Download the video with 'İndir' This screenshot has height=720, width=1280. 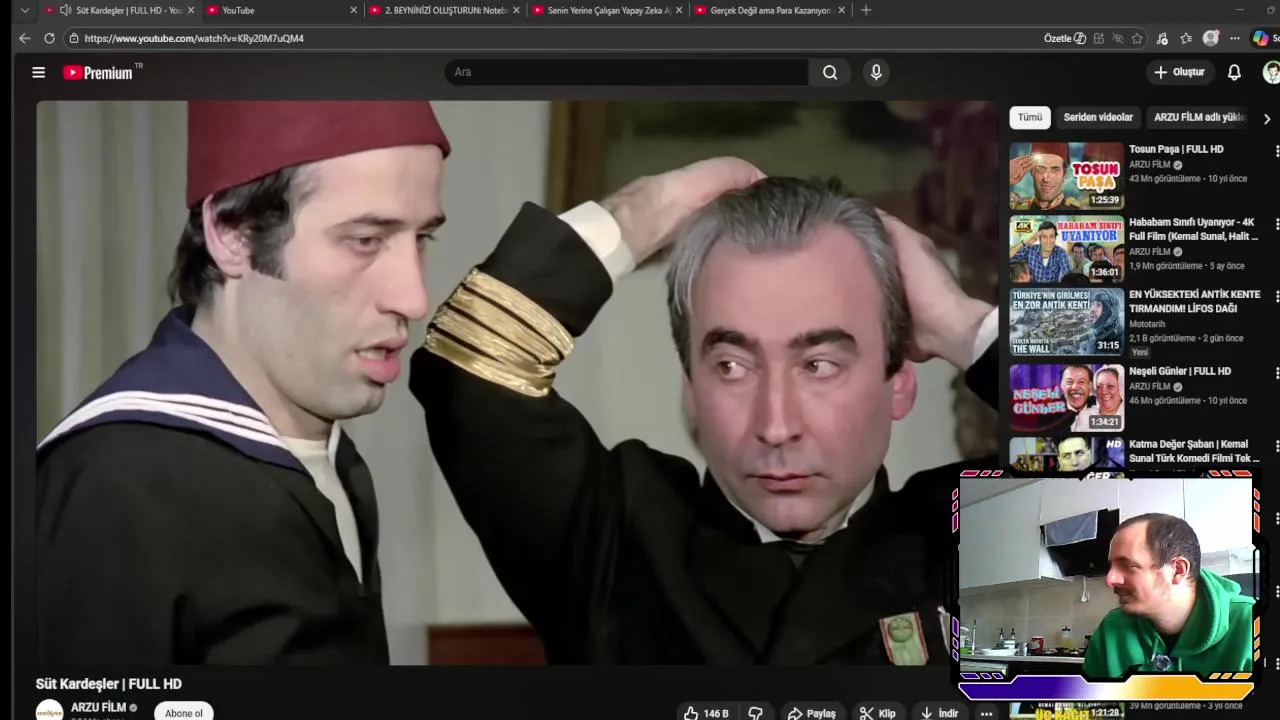point(939,713)
